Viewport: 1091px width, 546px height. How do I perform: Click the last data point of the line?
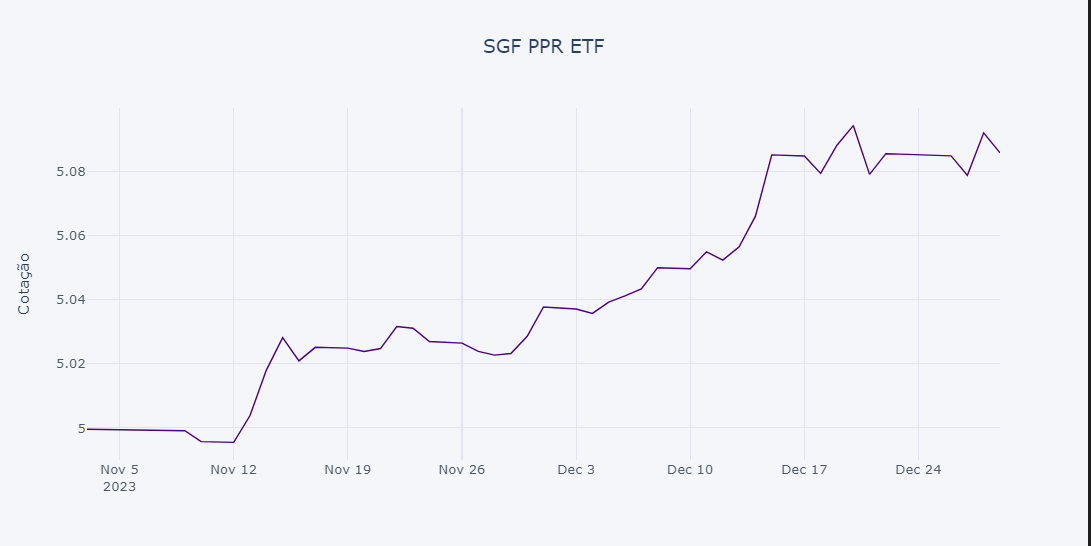[x=999, y=152]
